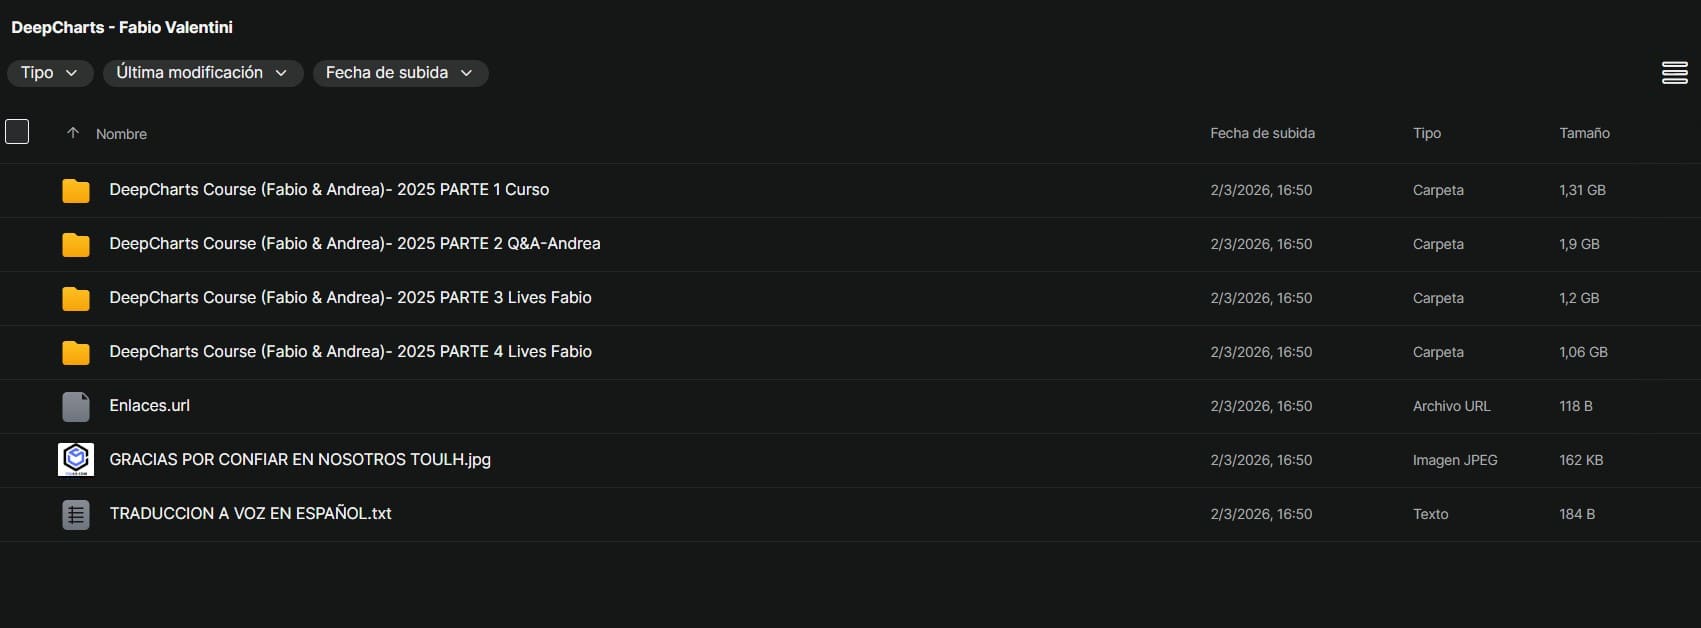The image size is (1701, 628).
Task: Click the PARTE 4 Lives Fabio folder icon
Action: click(76, 352)
